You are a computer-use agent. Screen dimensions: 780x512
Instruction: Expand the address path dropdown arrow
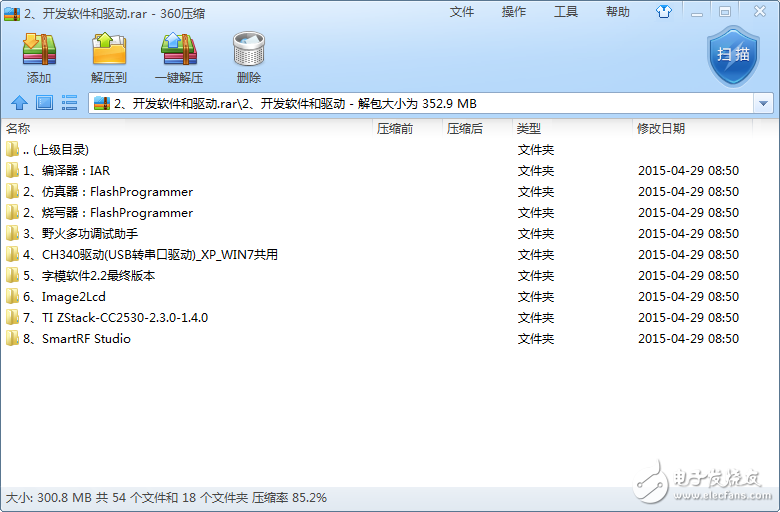tap(764, 103)
